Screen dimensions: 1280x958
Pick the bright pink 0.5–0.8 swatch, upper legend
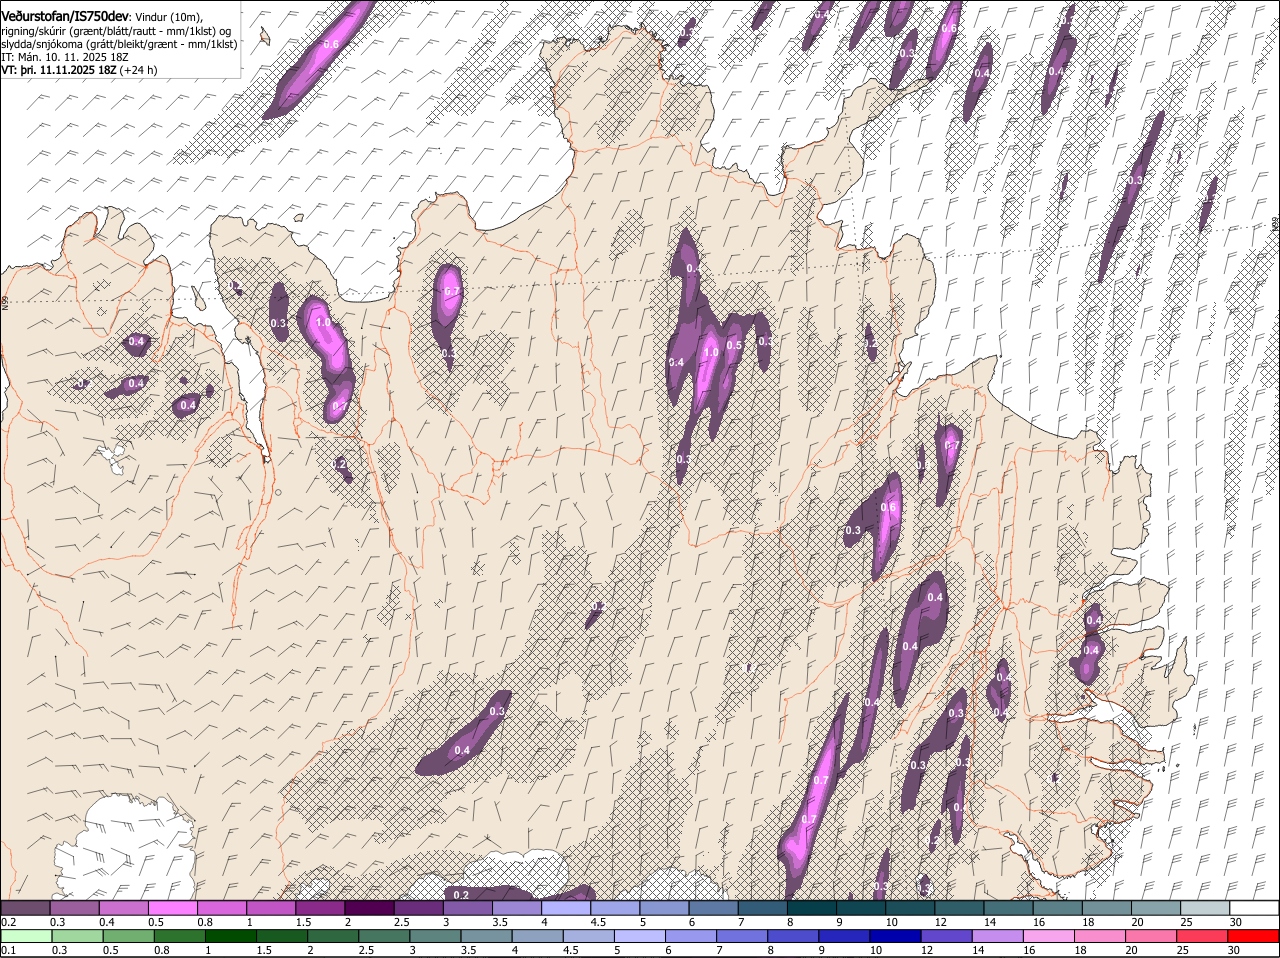point(172,907)
